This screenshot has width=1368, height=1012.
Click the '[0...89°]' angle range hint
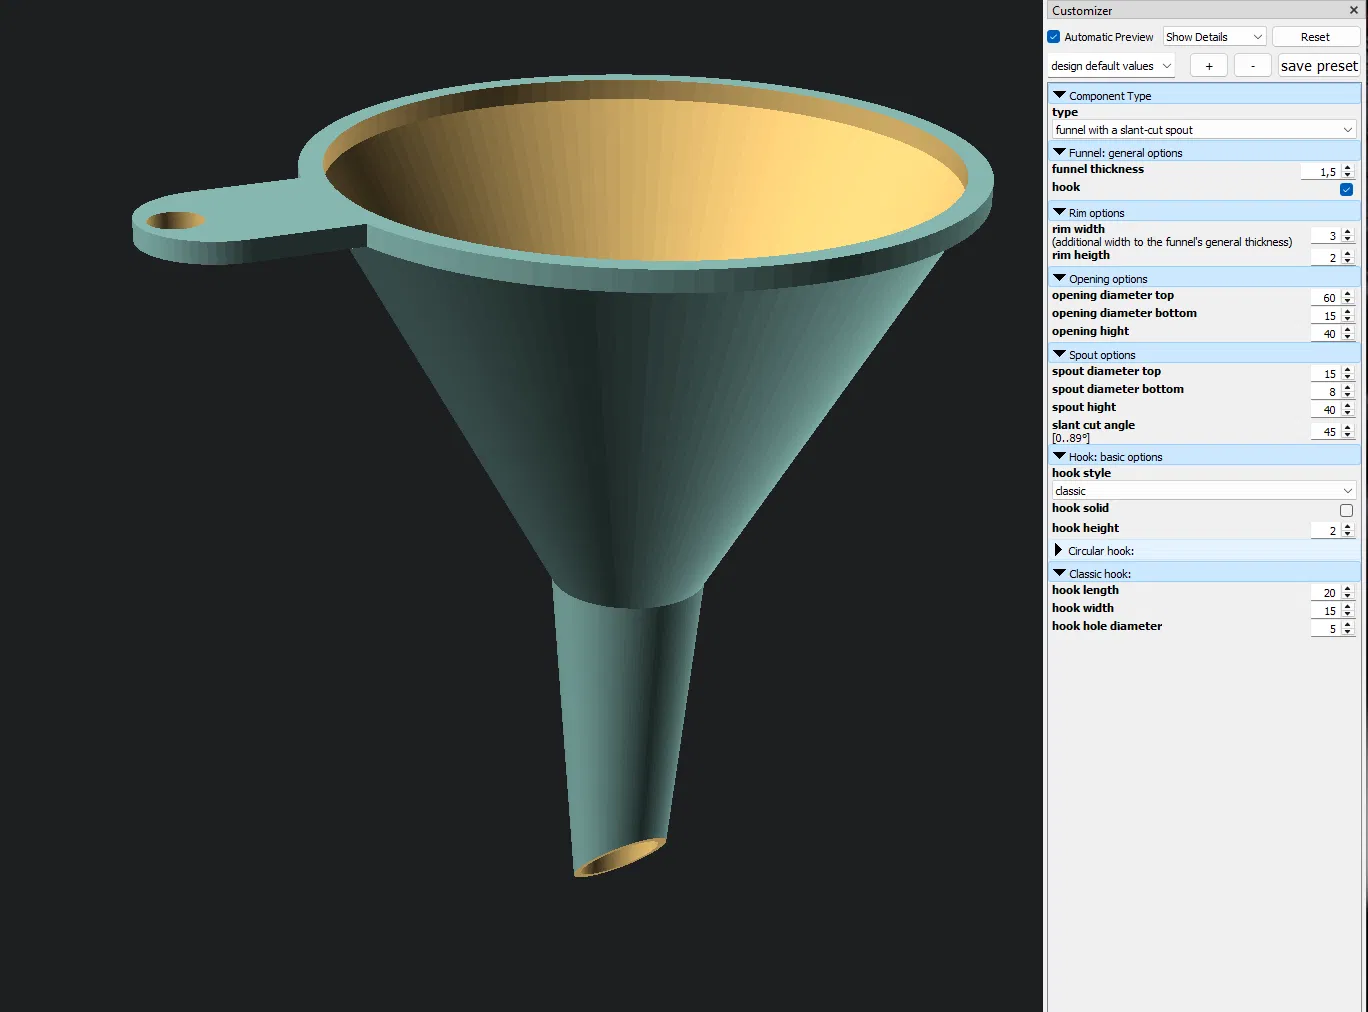tap(1071, 438)
